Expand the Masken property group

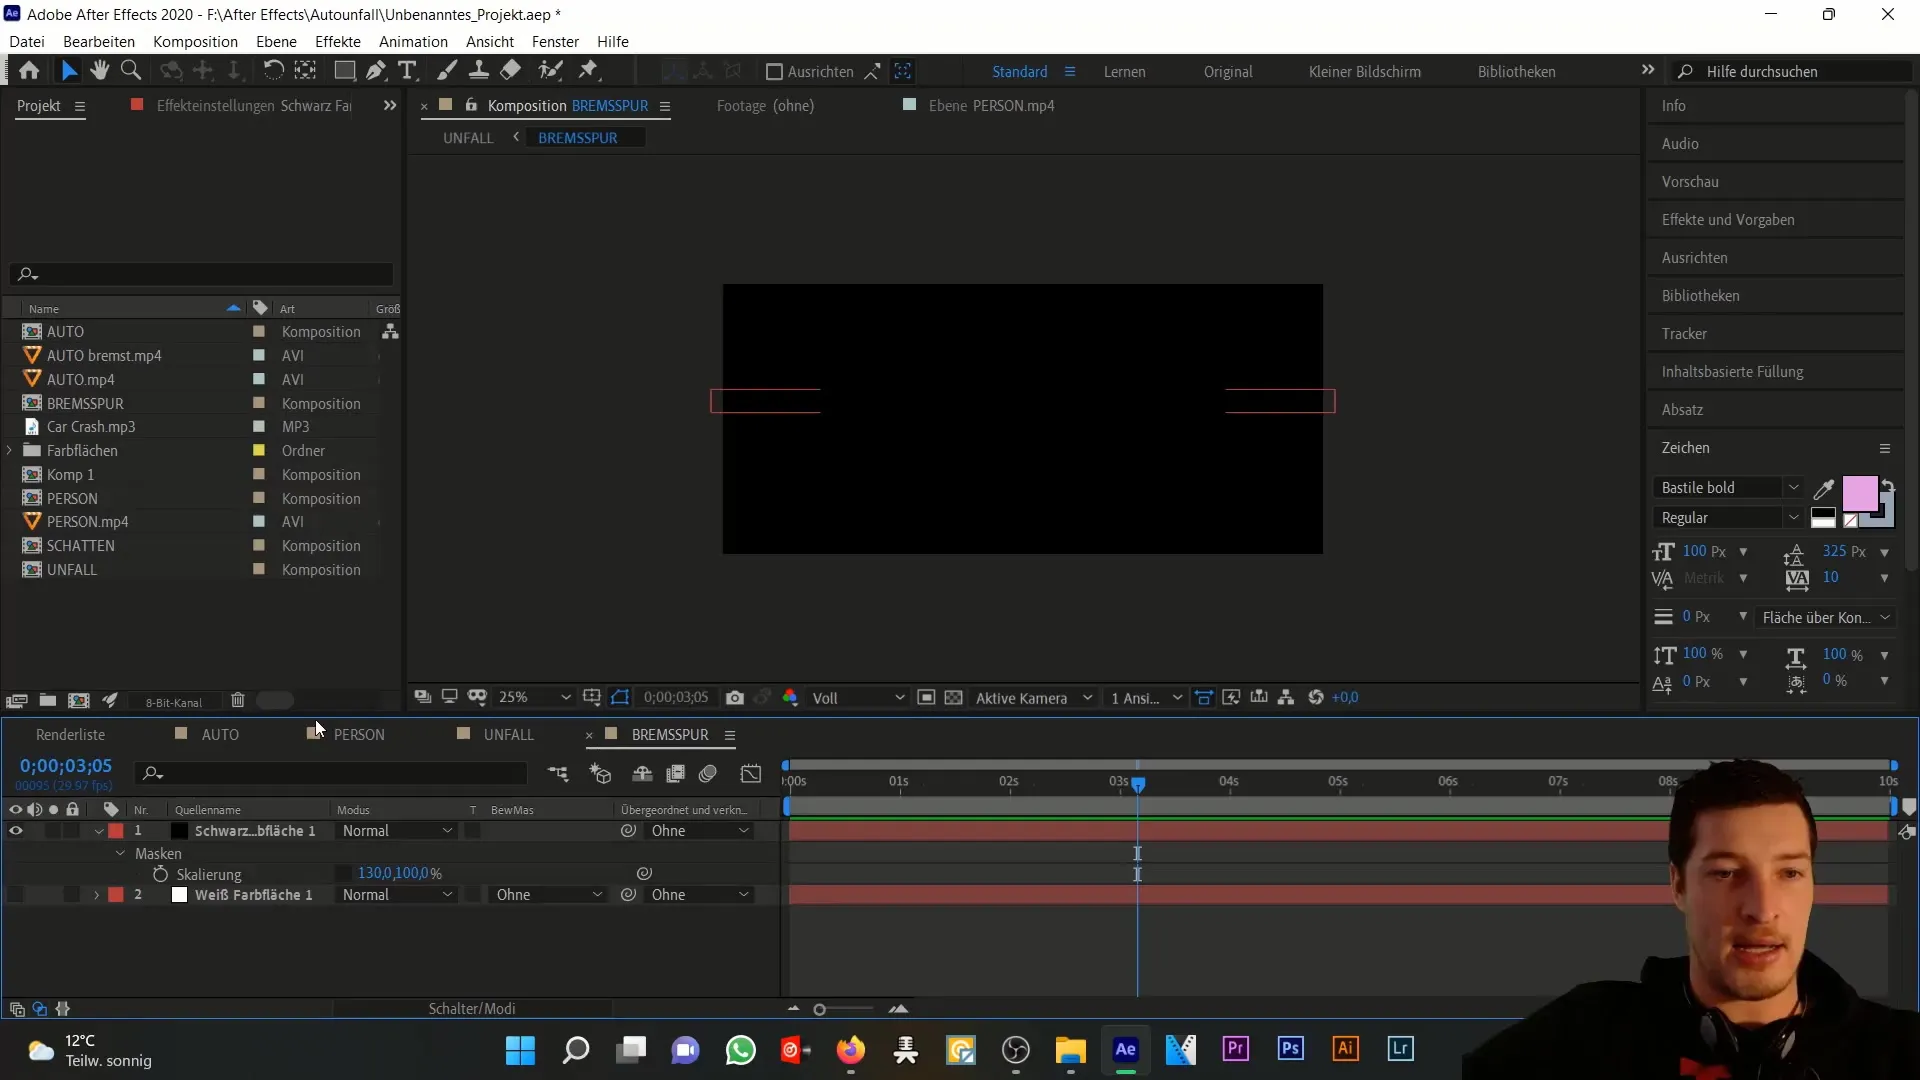click(120, 852)
